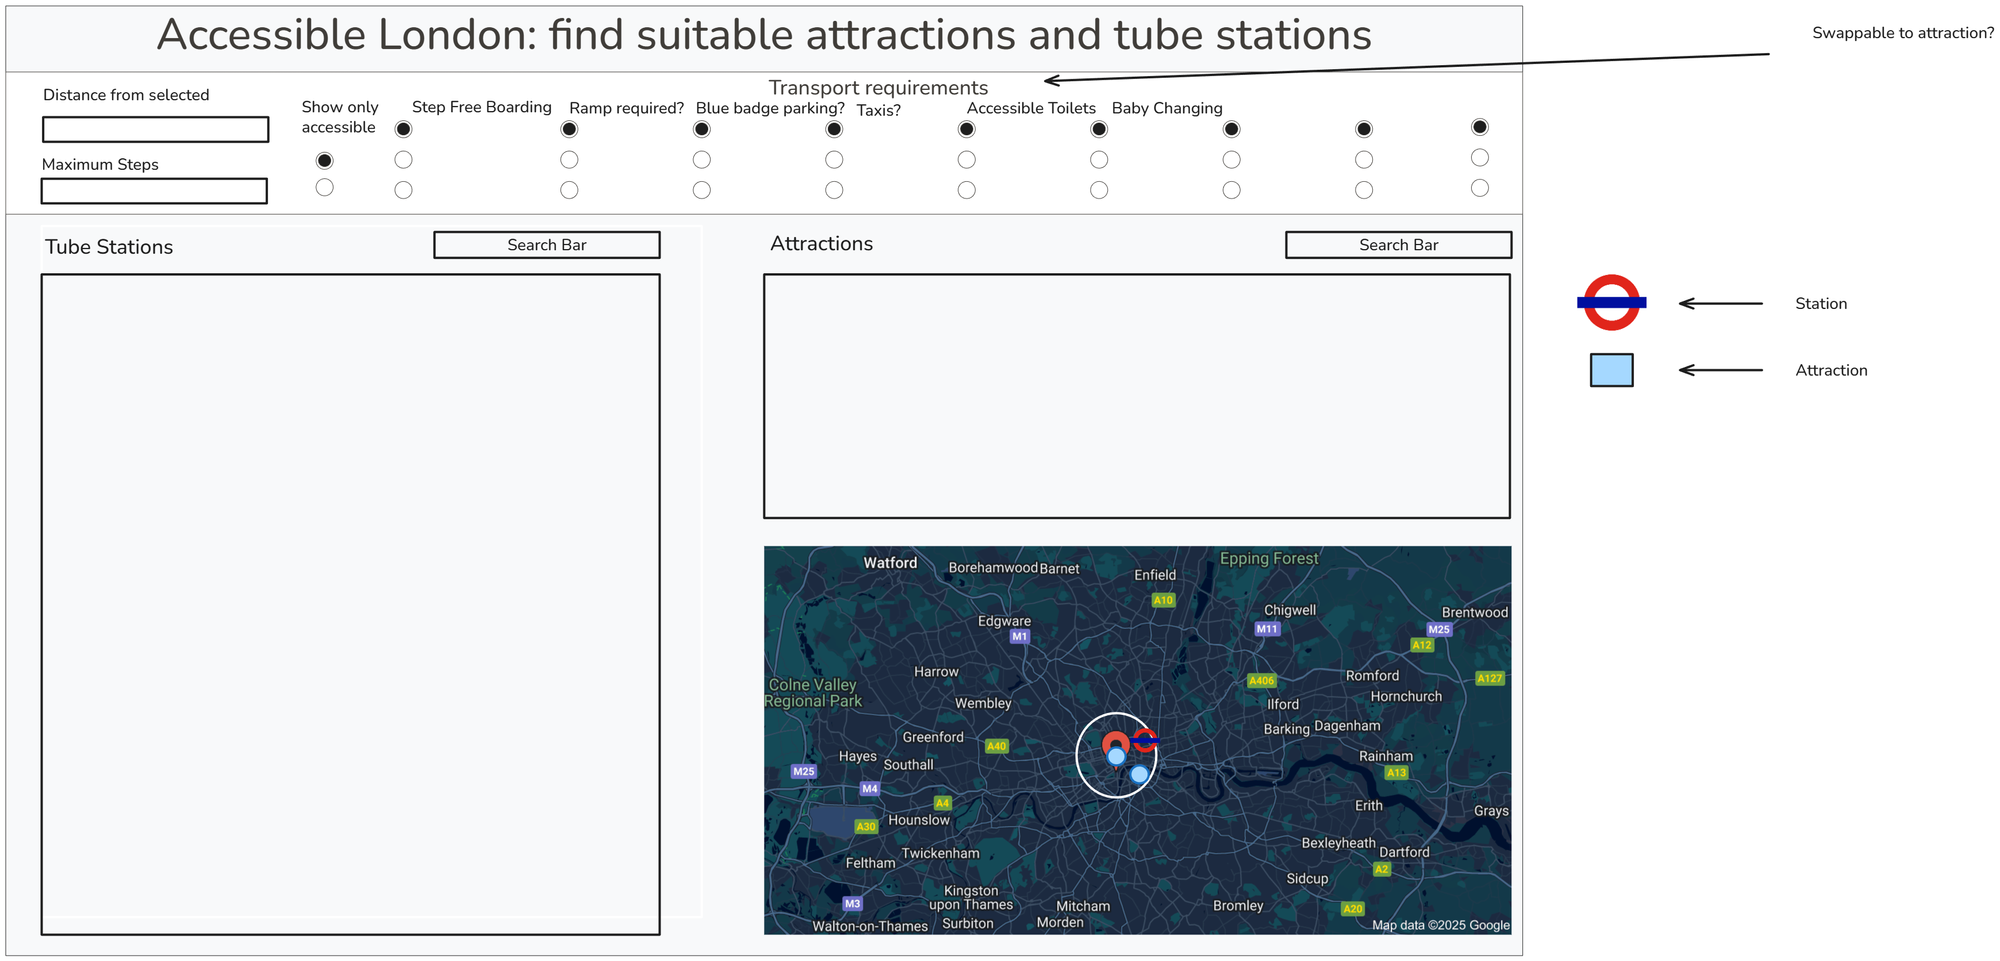Click the Swappable to attraction? note
Screen dimensions: 2000x961
coord(1902,33)
